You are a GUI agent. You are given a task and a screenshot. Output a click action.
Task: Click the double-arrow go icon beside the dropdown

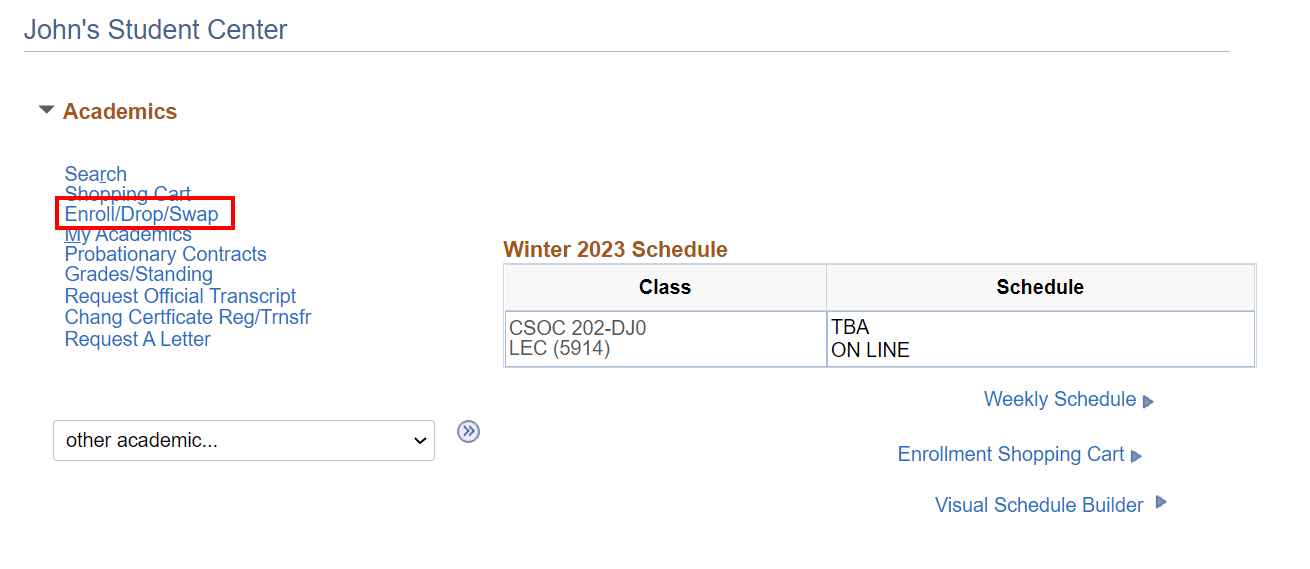[468, 432]
